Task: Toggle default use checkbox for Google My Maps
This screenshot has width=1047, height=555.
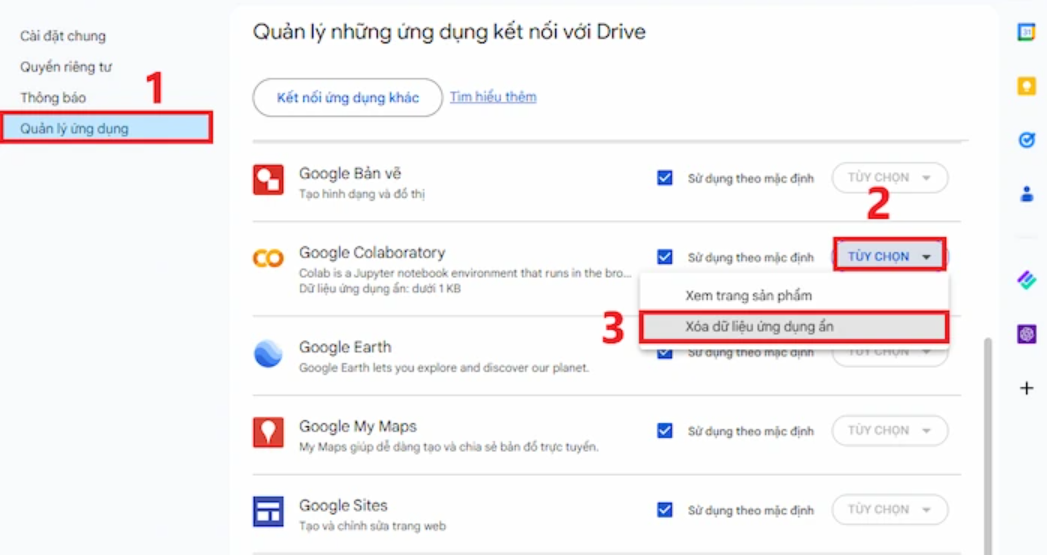Action: click(x=664, y=430)
